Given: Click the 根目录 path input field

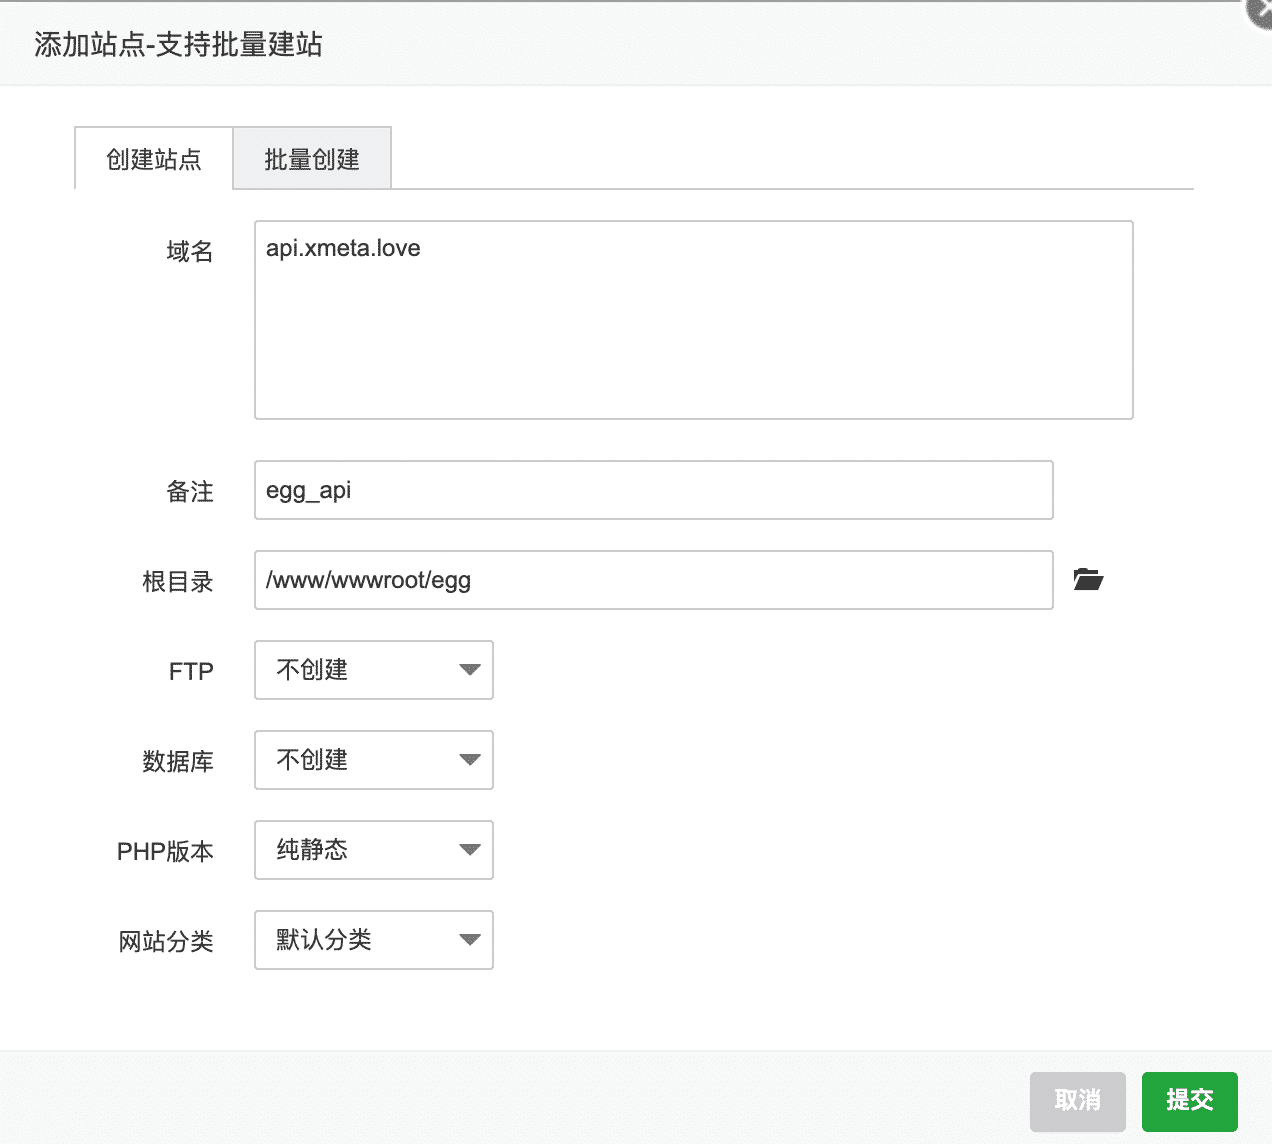Looking at the screenshot, I should [x=653, y=580].
